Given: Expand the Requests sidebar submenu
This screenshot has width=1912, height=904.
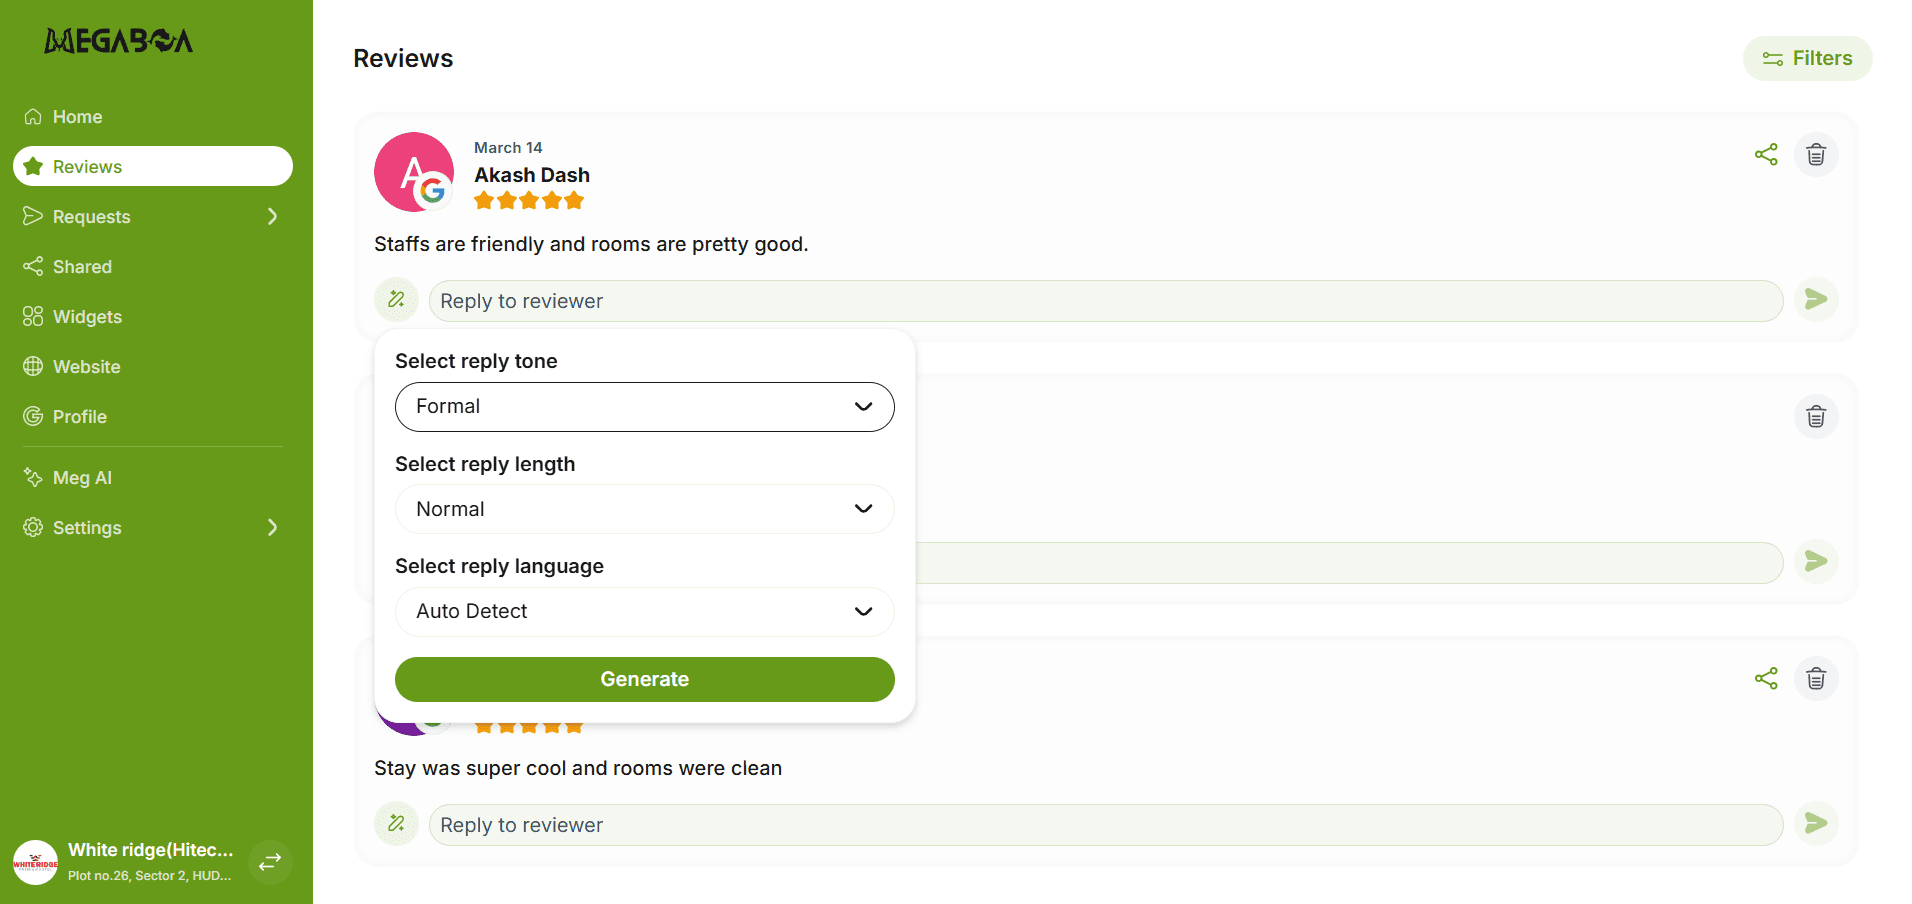Looking at the screenshot, I should [272, 217].
